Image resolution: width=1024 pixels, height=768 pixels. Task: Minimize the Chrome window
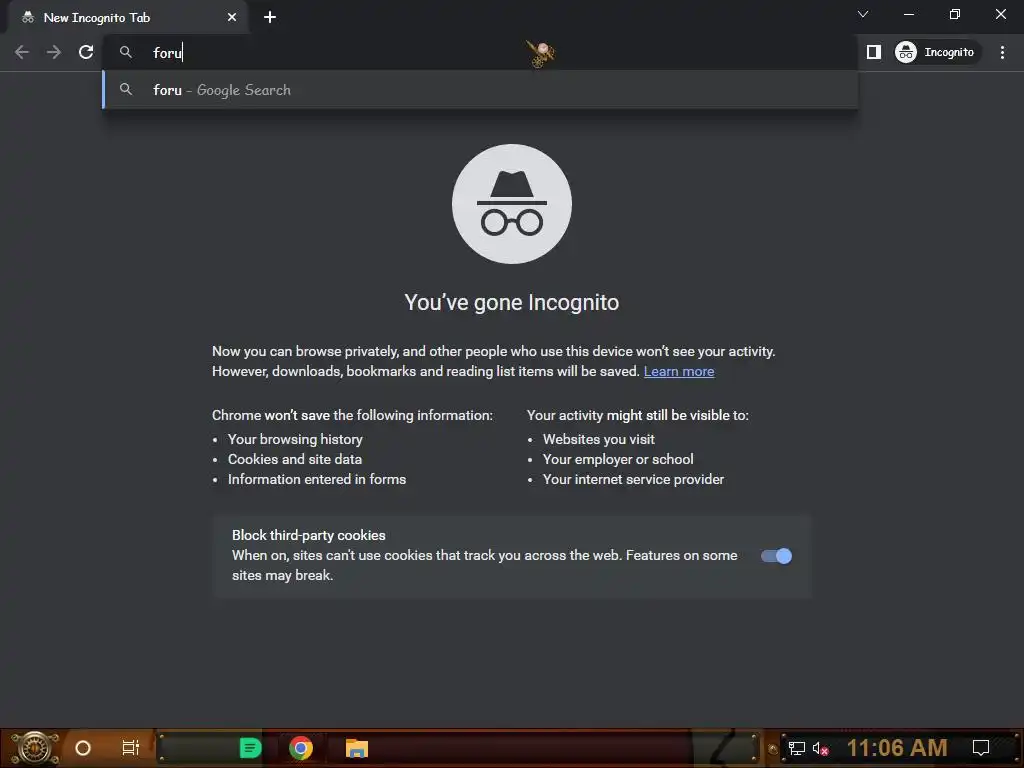point(908,14)
